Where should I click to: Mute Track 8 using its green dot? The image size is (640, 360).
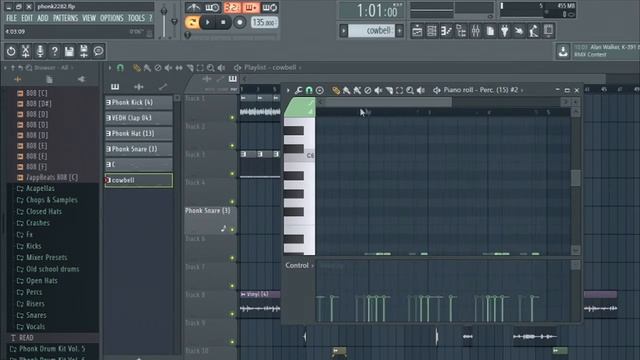pyautogui.click(x=232, y=314)
